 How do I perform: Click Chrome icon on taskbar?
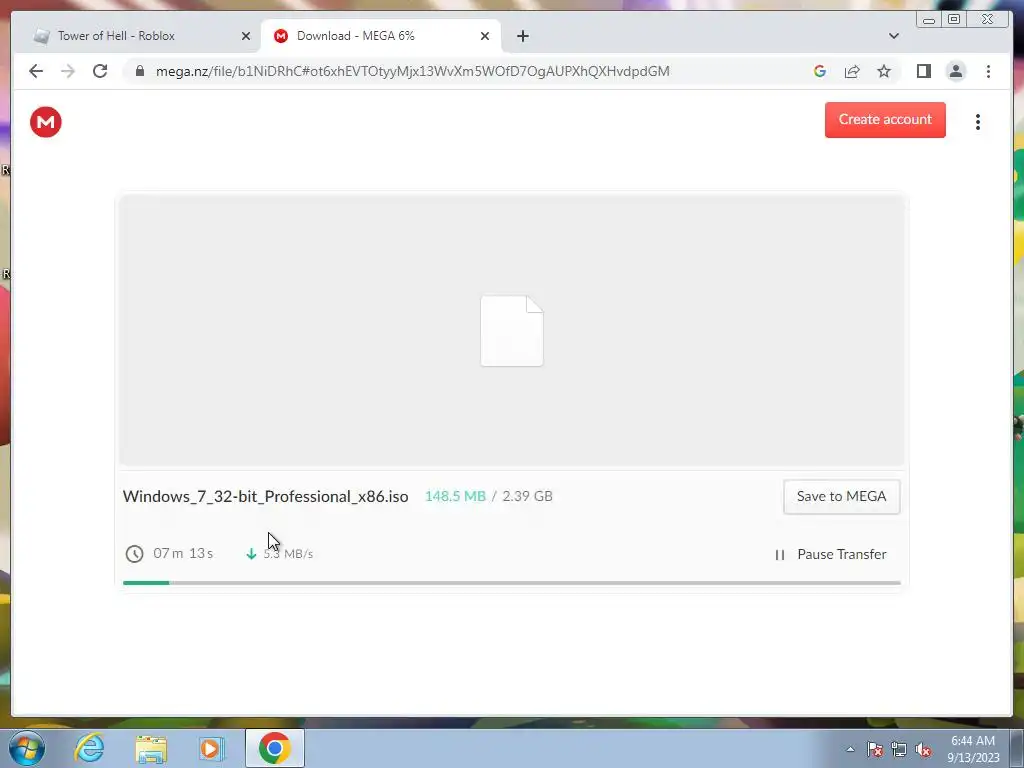(274, 748)
